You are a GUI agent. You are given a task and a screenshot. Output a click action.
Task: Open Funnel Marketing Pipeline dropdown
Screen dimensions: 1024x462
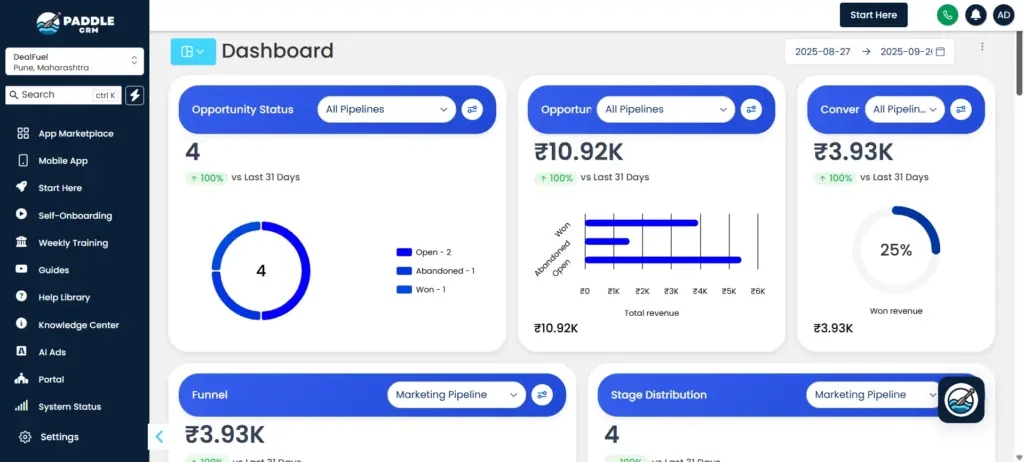[456, 395]
